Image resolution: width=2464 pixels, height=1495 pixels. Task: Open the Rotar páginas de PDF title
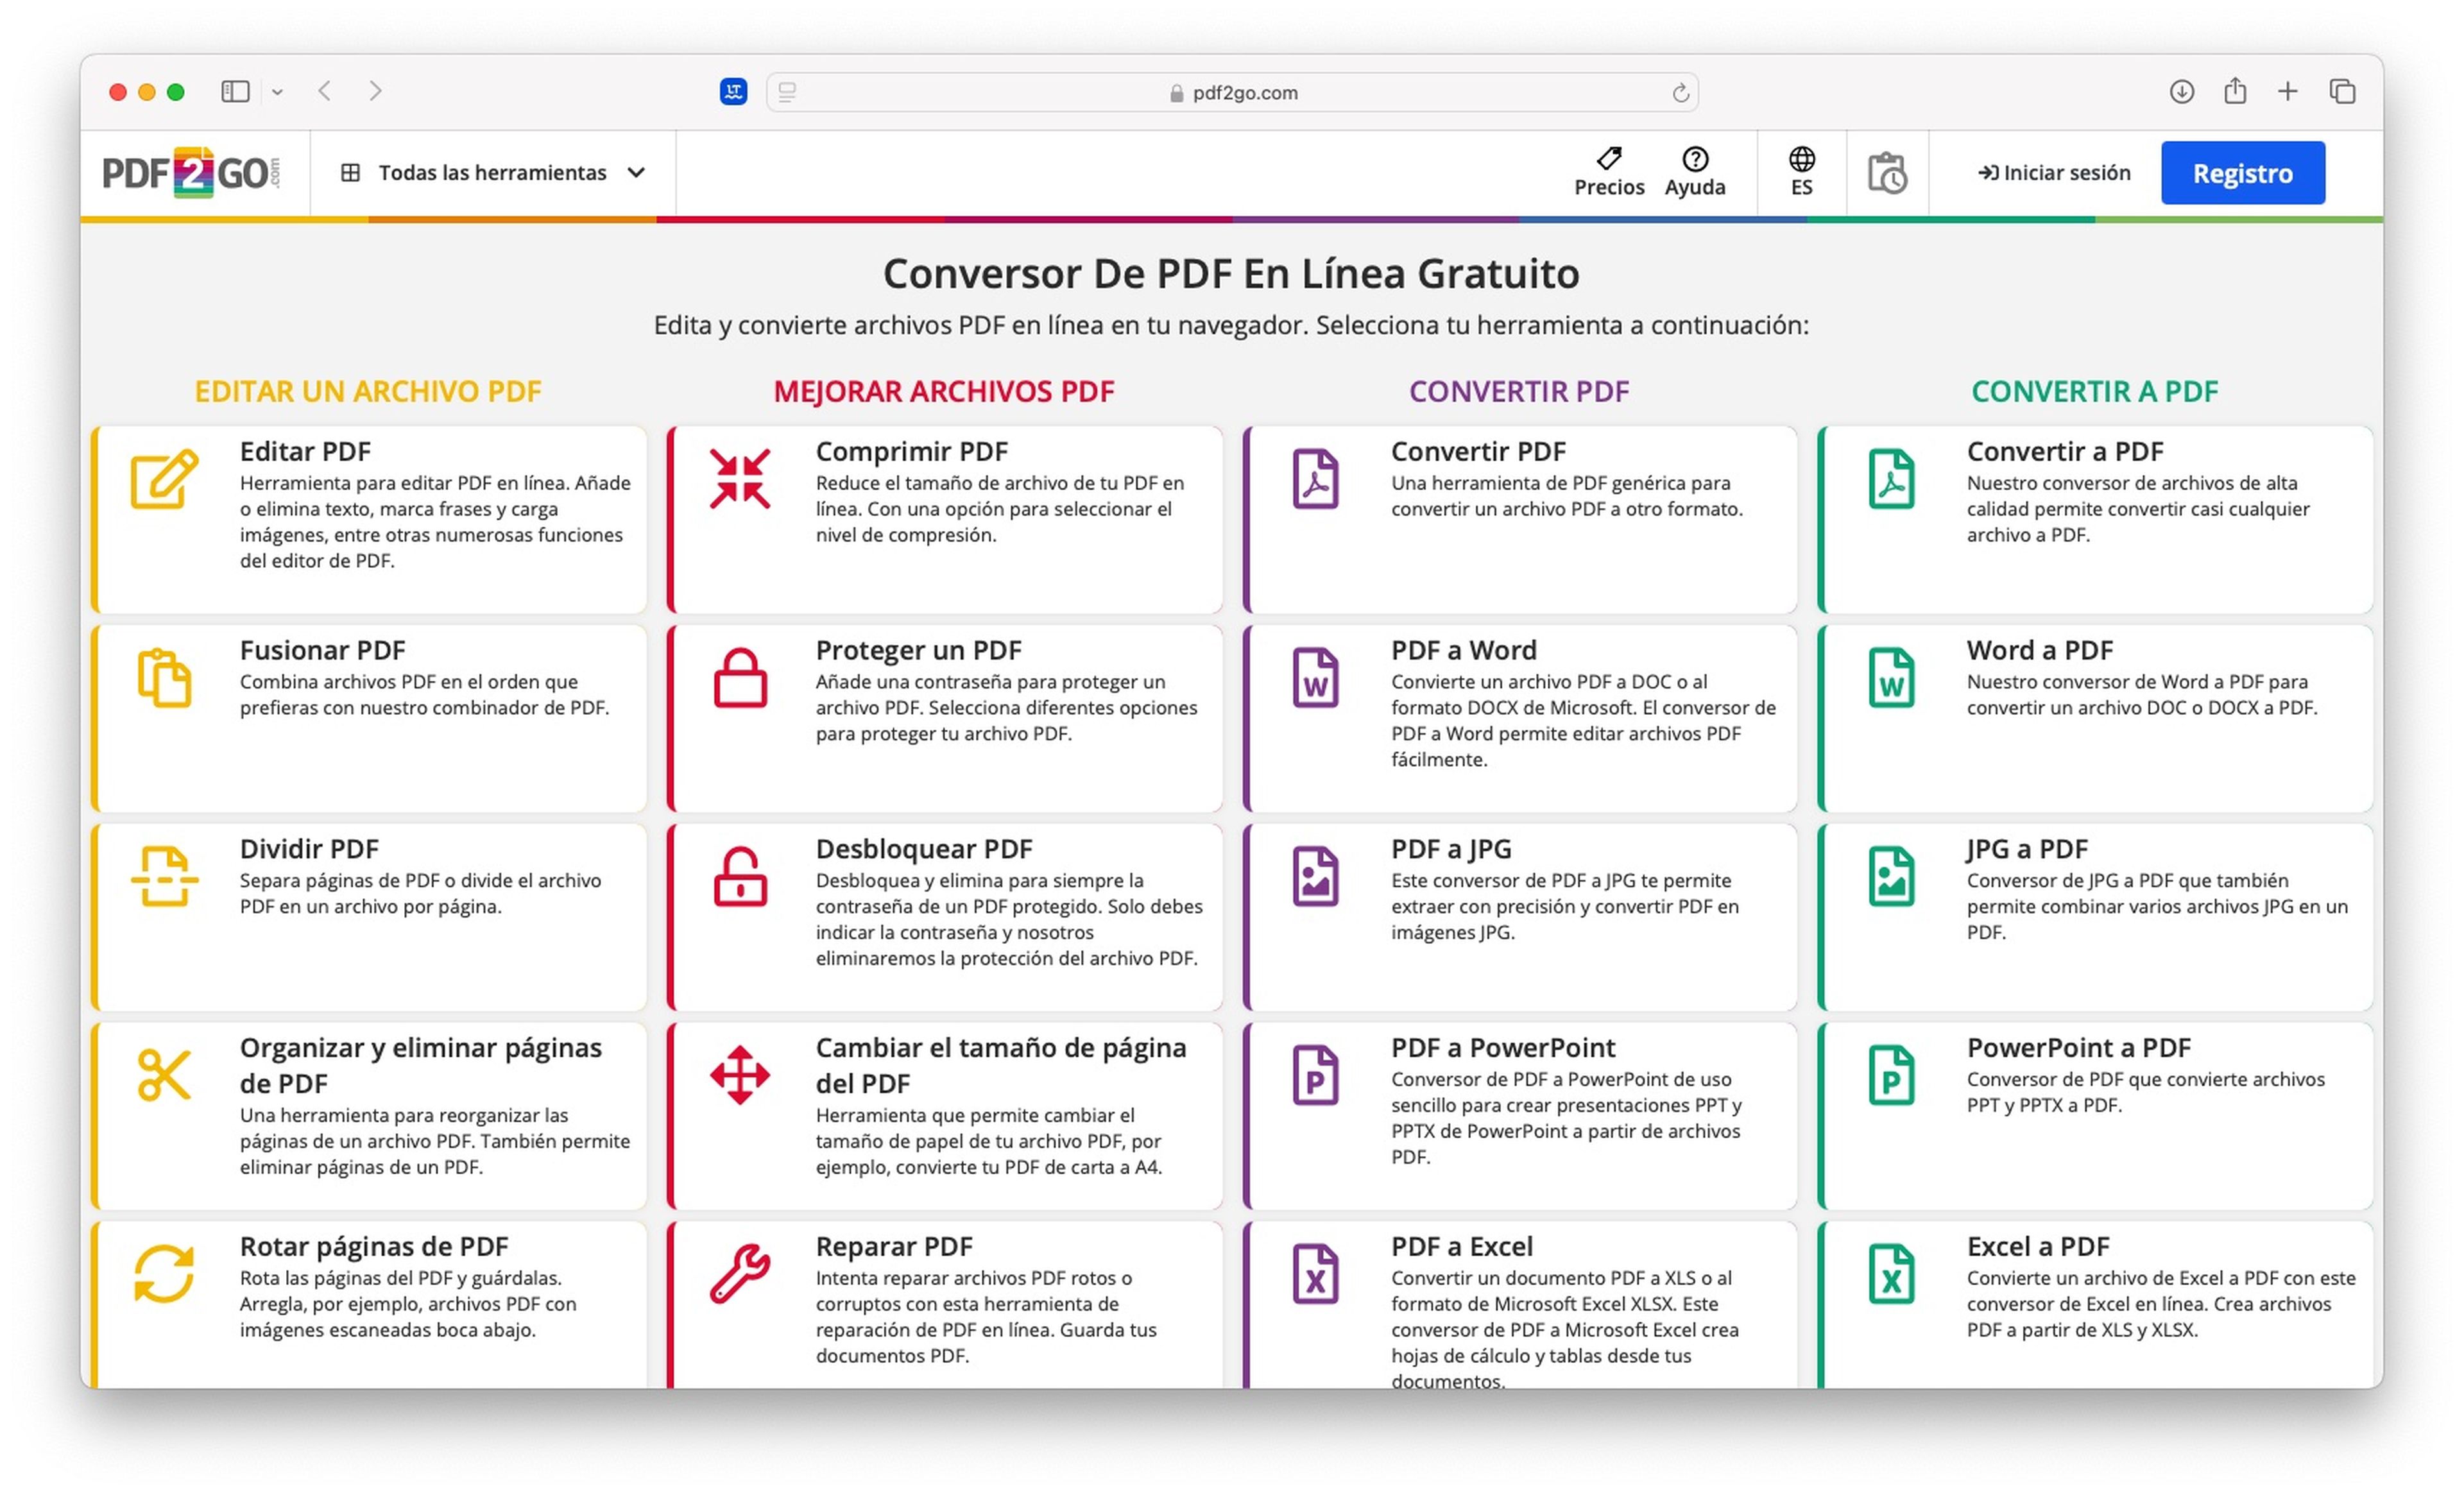point(374,1246)
